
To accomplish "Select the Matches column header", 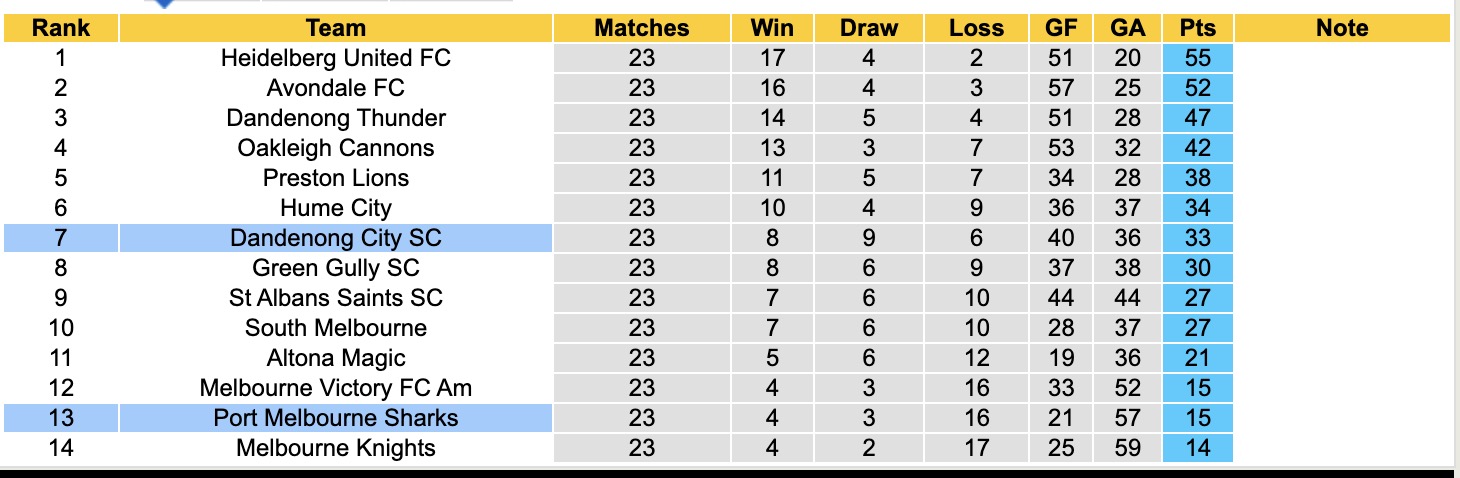I will [642, 28].
